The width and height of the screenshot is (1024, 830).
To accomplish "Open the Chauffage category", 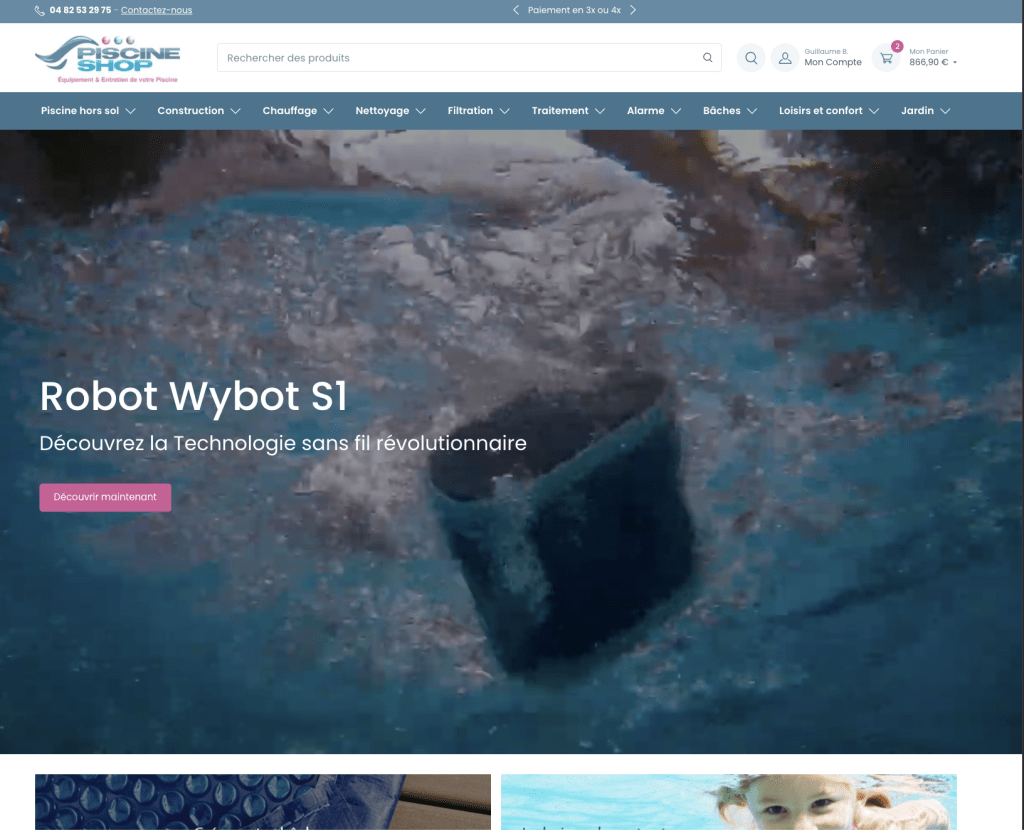I will click(290, 111).
